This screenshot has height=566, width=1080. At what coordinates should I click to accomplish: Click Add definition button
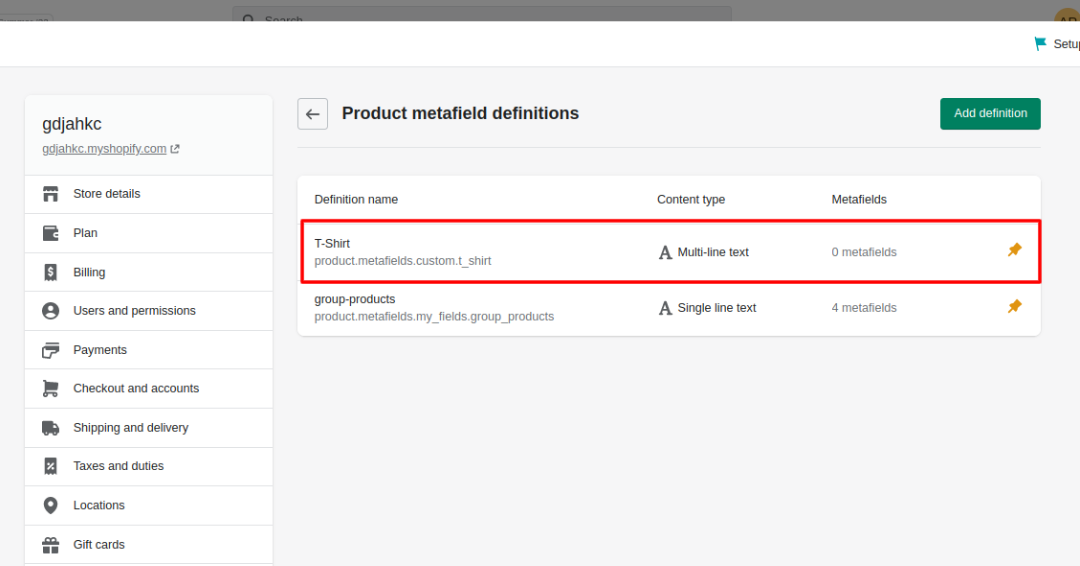click(990, 114)
